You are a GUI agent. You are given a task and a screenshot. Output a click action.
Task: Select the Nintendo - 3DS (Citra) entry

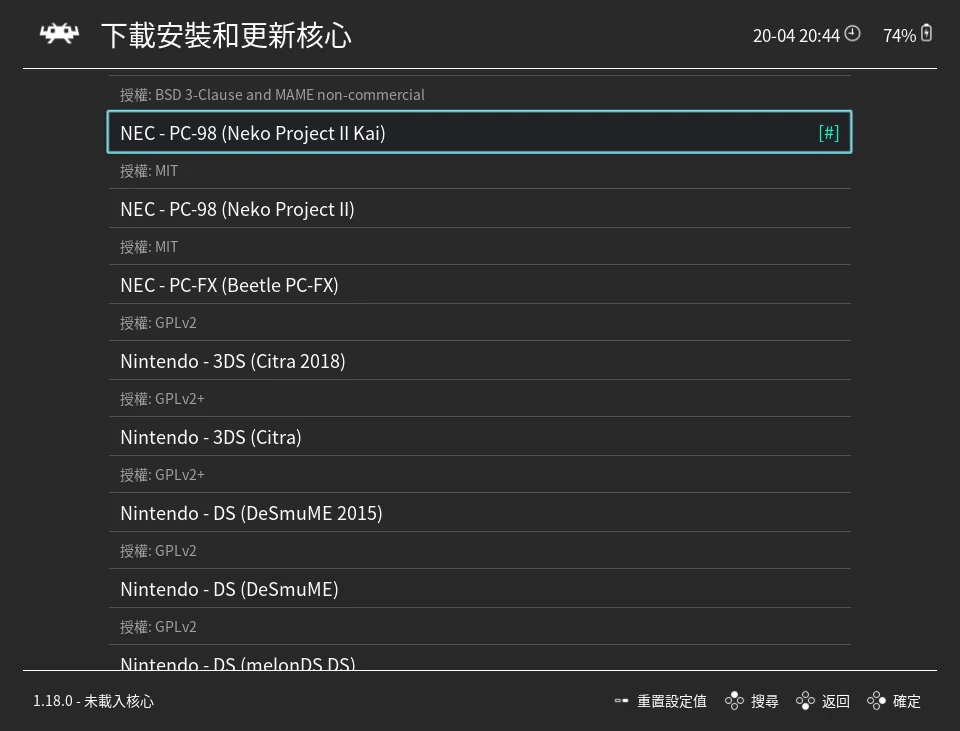pyautogui.click(x=479, y=437)
